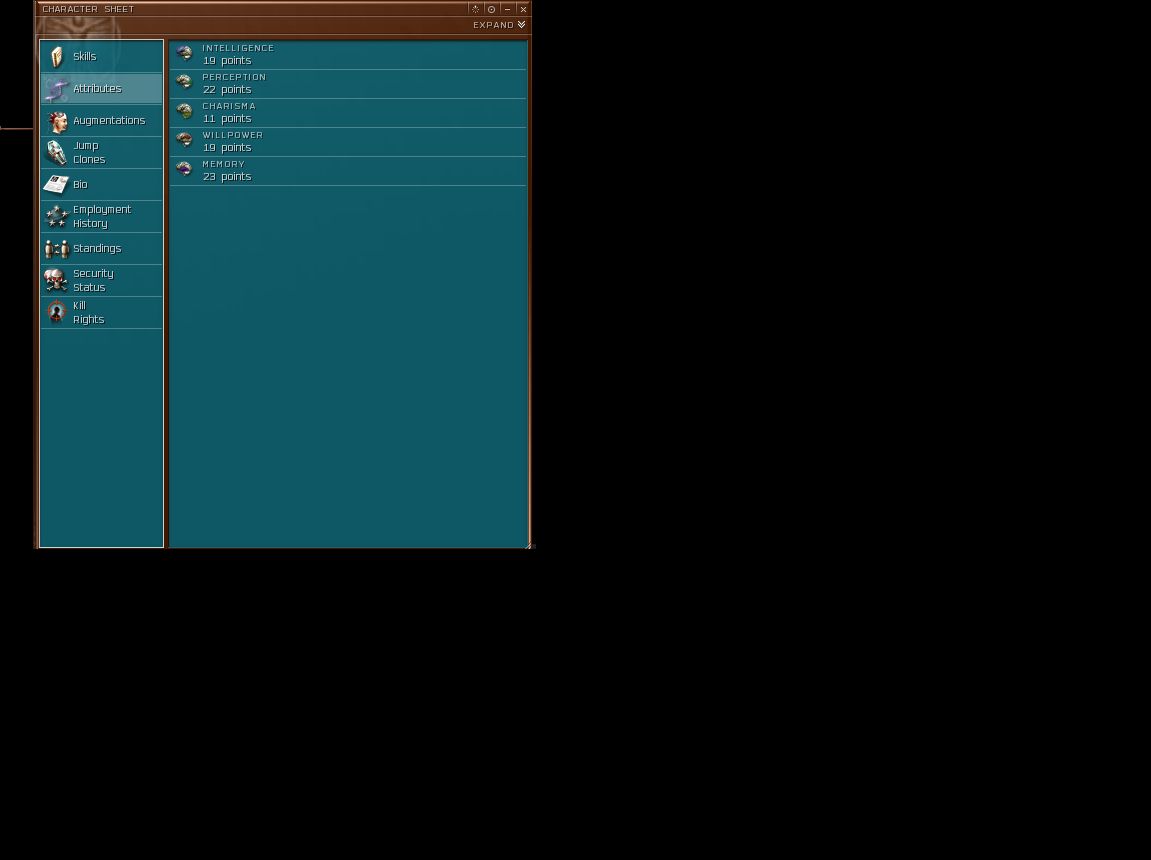
Task: Click the Attributes DNA icon
Action: coord(57,89)
